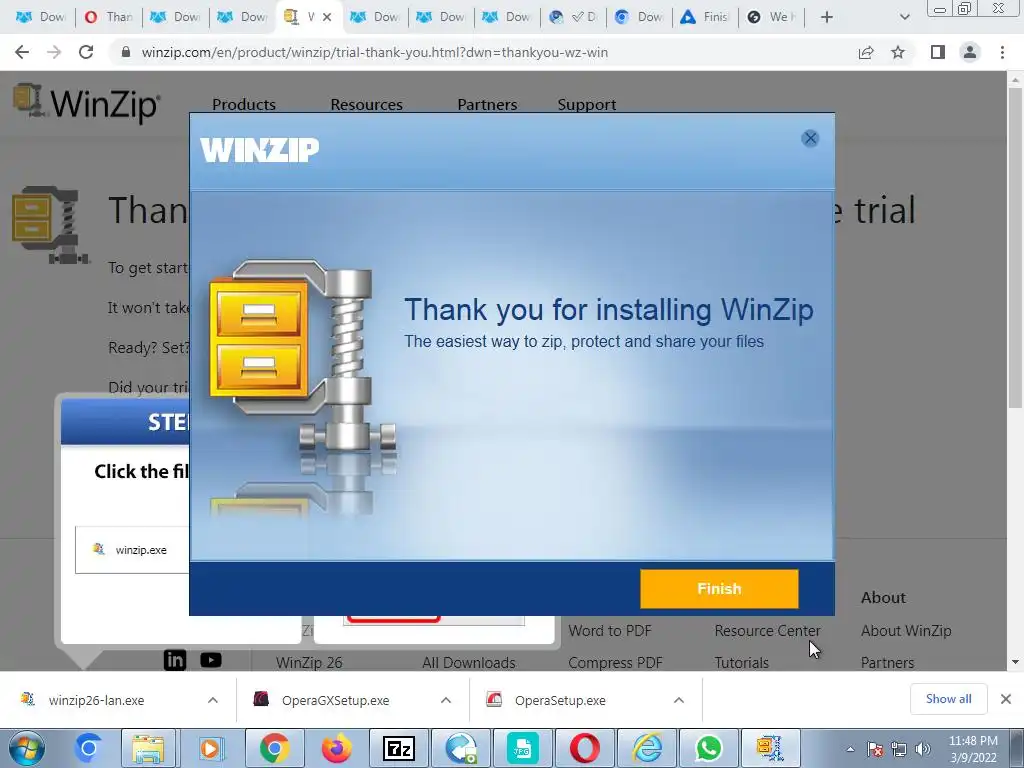Open the Partners menu on WinZip site

click(487, 104)
